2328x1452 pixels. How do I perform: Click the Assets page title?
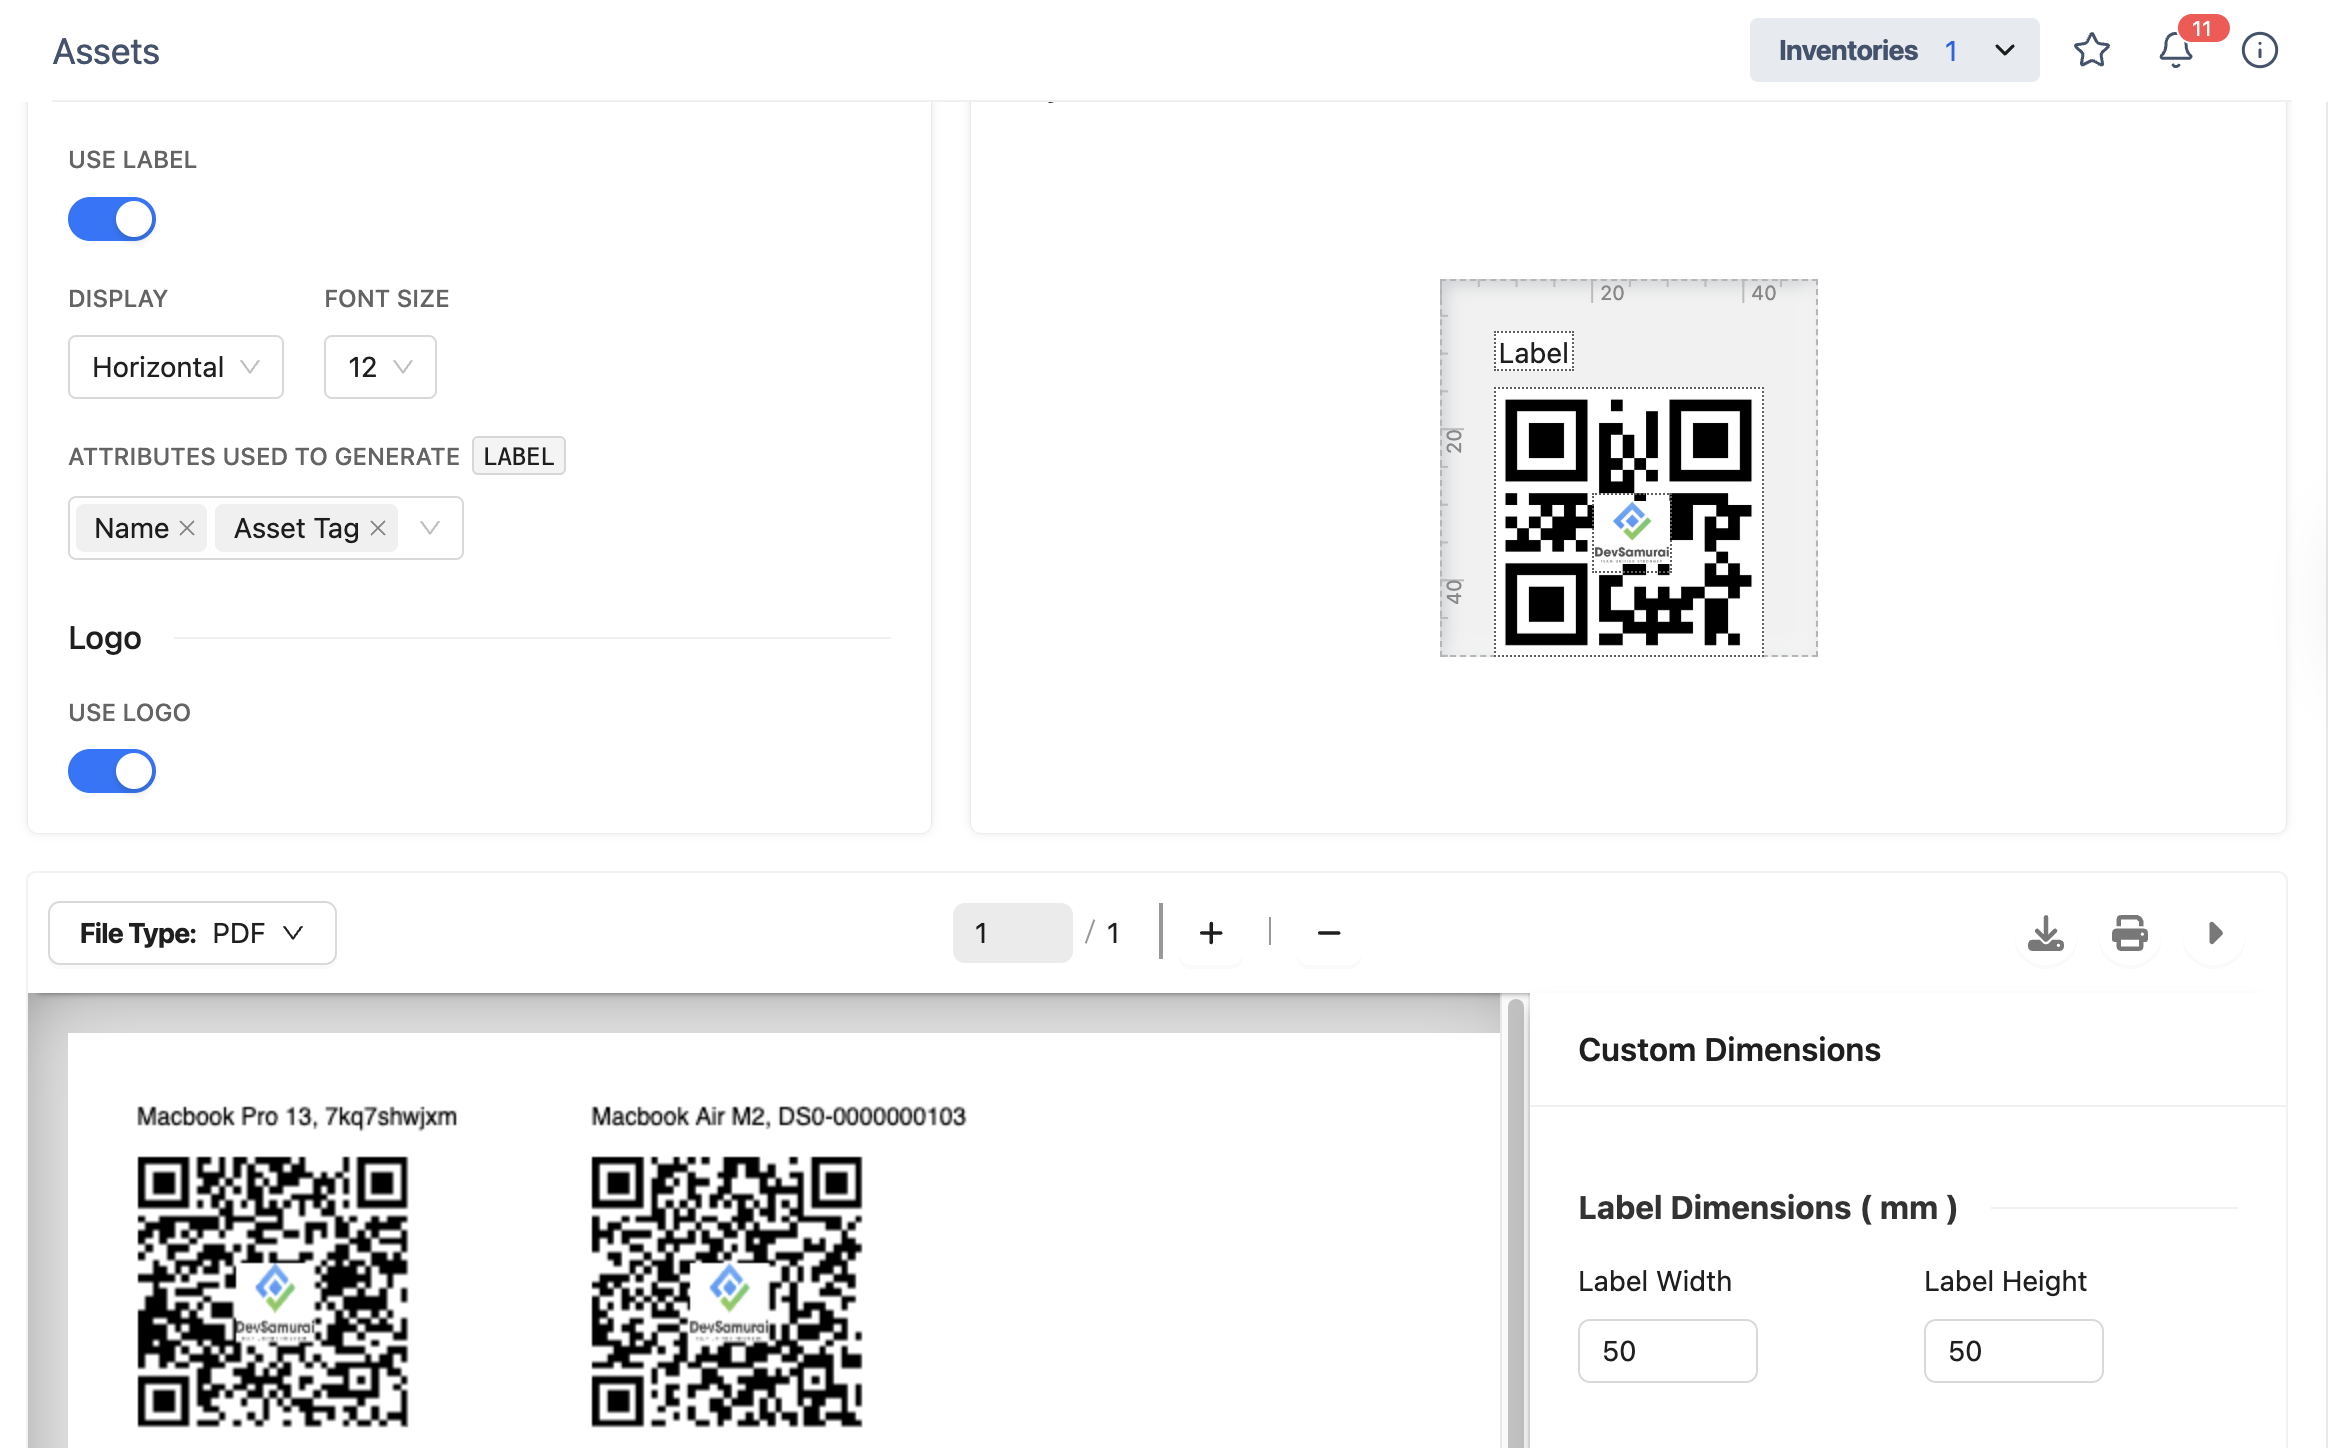click(x=106, y=51)
